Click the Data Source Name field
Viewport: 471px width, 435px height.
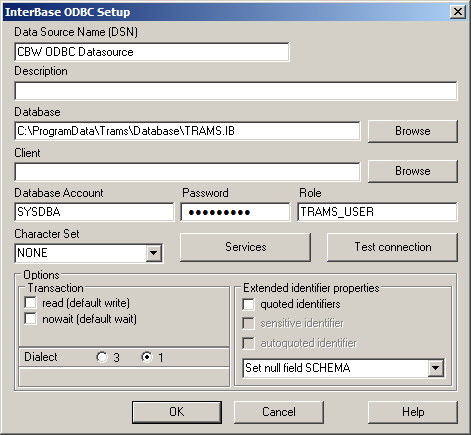click(x=152, y=52)
